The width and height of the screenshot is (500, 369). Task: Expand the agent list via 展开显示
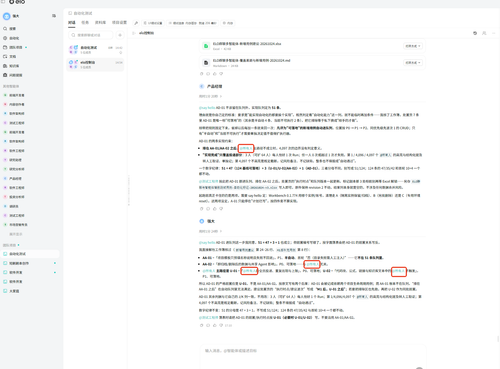[x=16, y=234]
